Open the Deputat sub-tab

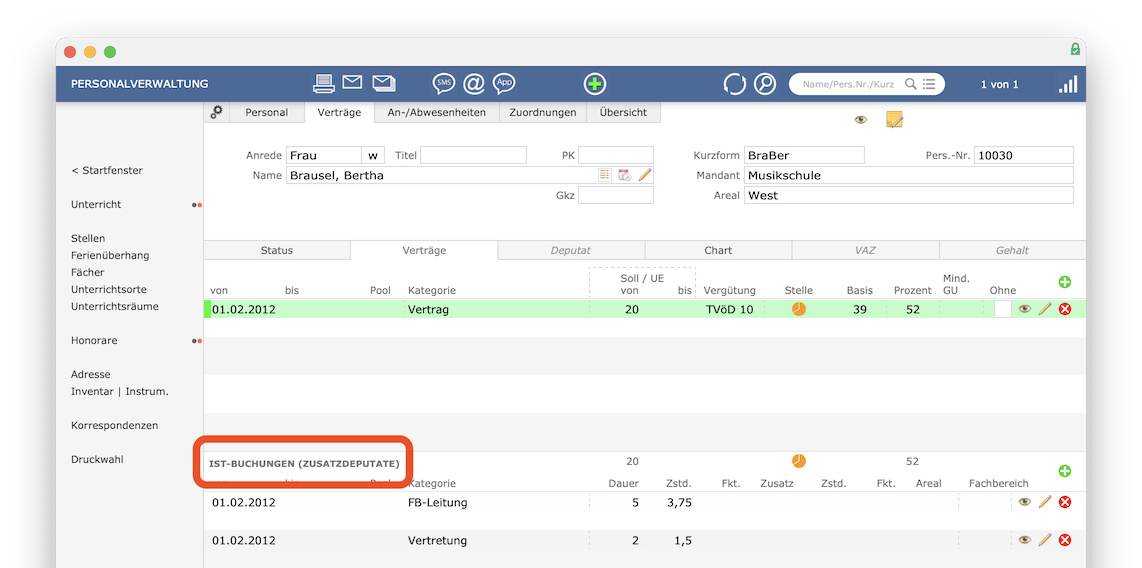(571, 250)
